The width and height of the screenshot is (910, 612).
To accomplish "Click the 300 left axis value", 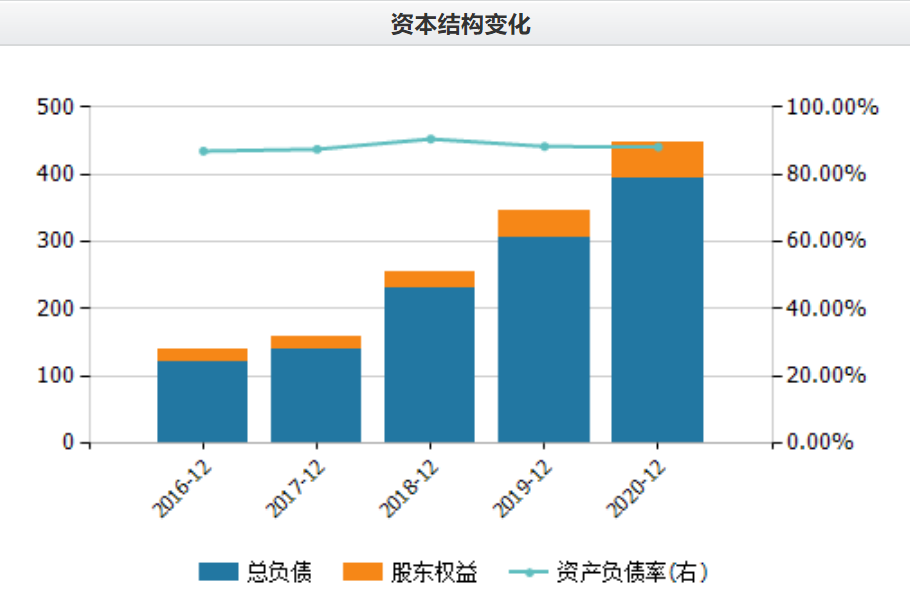I will click(56, 241).
